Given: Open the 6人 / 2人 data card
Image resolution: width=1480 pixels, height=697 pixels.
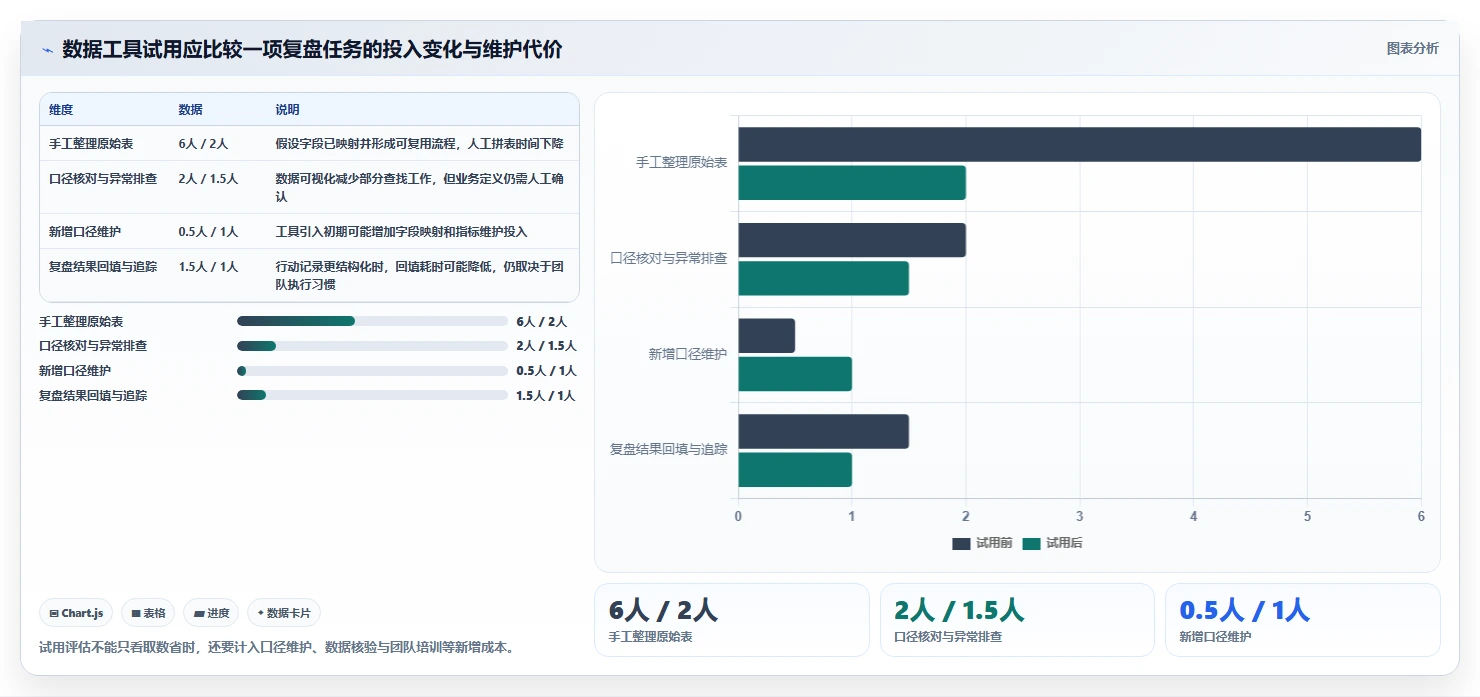Looking at the screenshot, I should pyautogui.click(x=732, y=620).
